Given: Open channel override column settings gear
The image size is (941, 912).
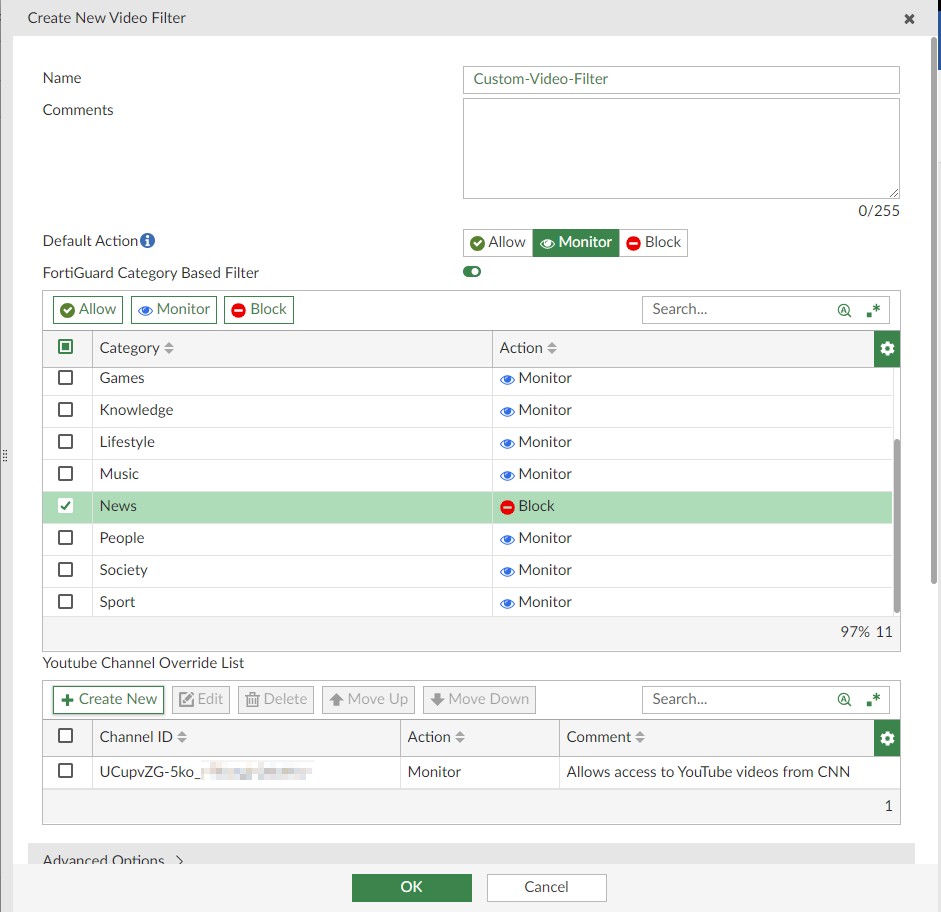Looking at the screenshot, I should coord(887,738).
